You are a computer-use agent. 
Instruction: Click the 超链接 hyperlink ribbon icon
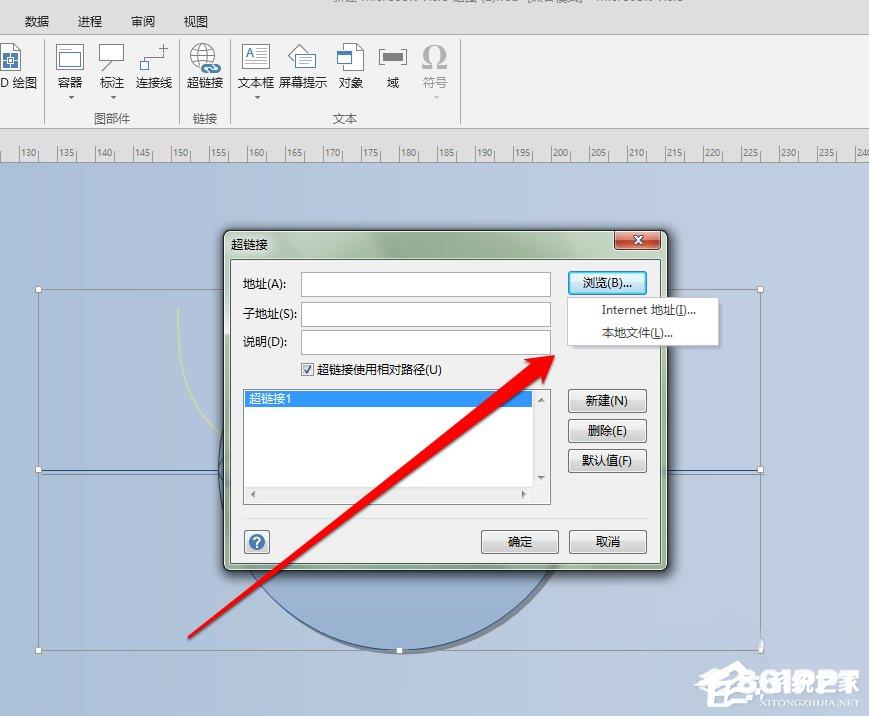point(205,66)
